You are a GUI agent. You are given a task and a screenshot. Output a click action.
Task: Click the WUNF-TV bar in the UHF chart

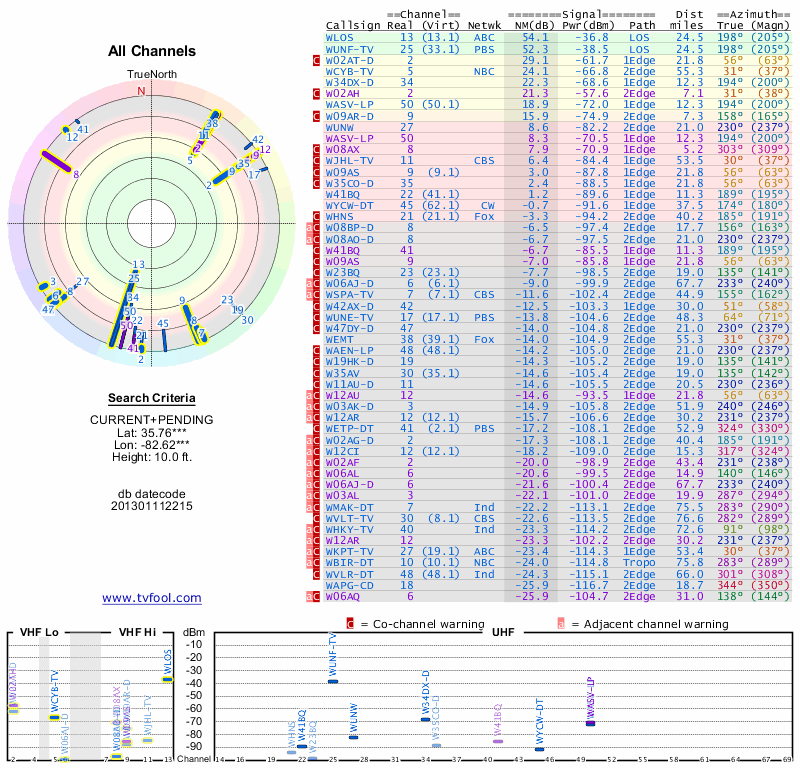pyautogui.click(x=333, y=681)
